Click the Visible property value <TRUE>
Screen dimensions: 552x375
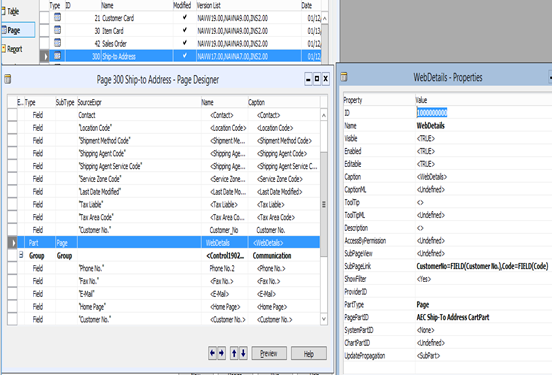tap(426, 138)
